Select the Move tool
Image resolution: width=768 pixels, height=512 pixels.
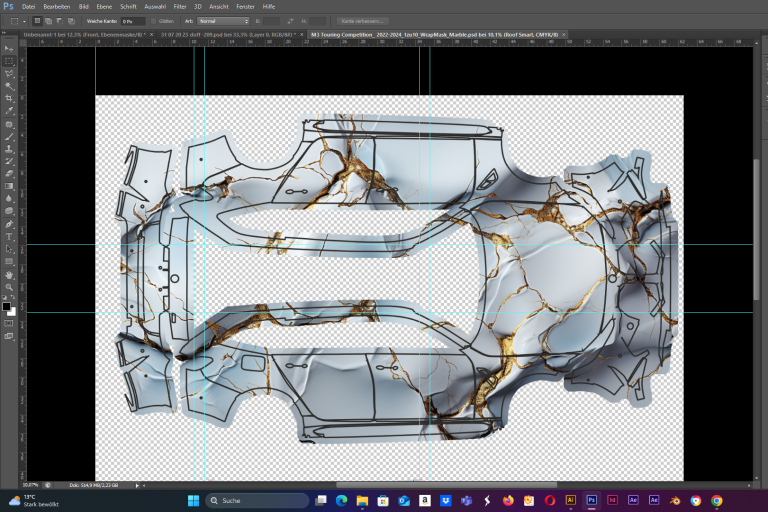[x=9, y=49]
